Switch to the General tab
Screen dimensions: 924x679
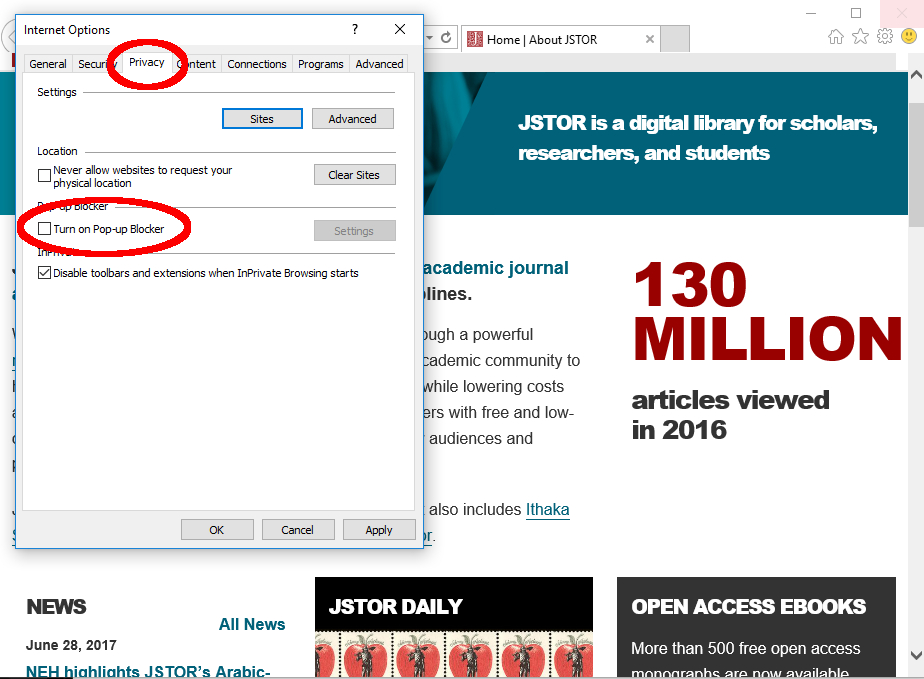[x=48, y=64]
